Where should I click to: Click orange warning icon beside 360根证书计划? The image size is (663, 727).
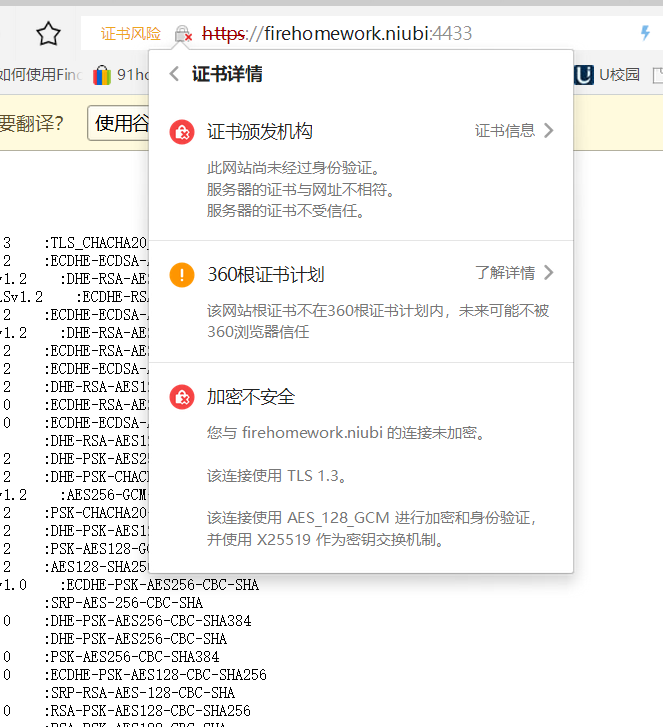click(182, 274)
